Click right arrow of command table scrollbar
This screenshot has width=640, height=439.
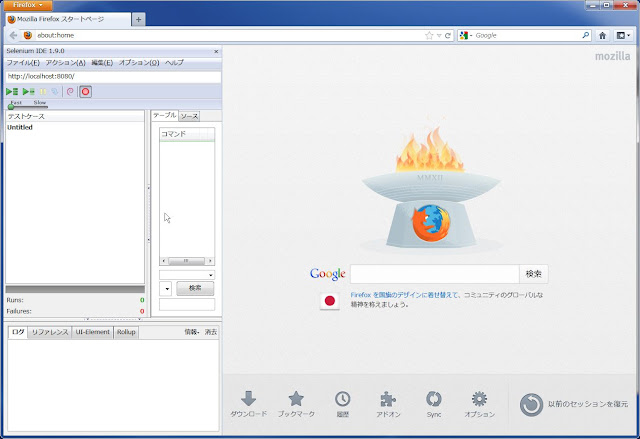(x=210, y=261)
